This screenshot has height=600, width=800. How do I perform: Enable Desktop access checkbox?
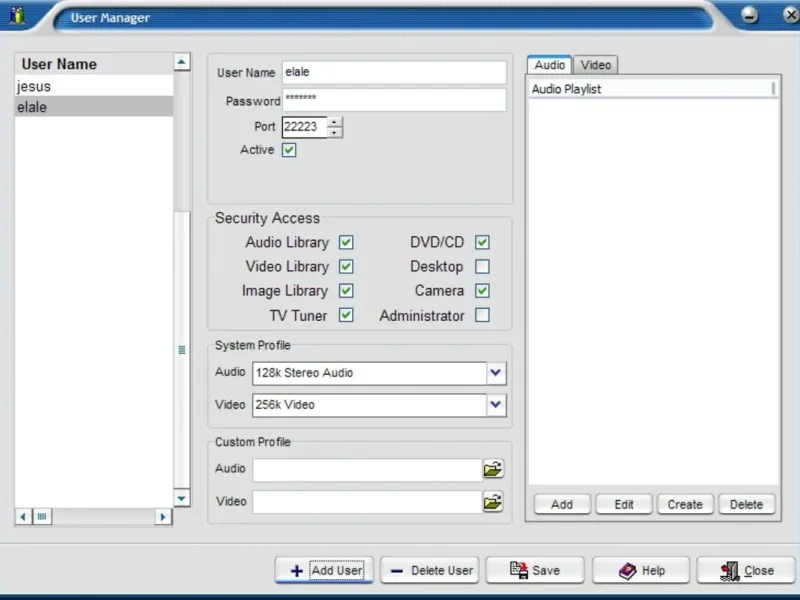click(x=482, y=266)
